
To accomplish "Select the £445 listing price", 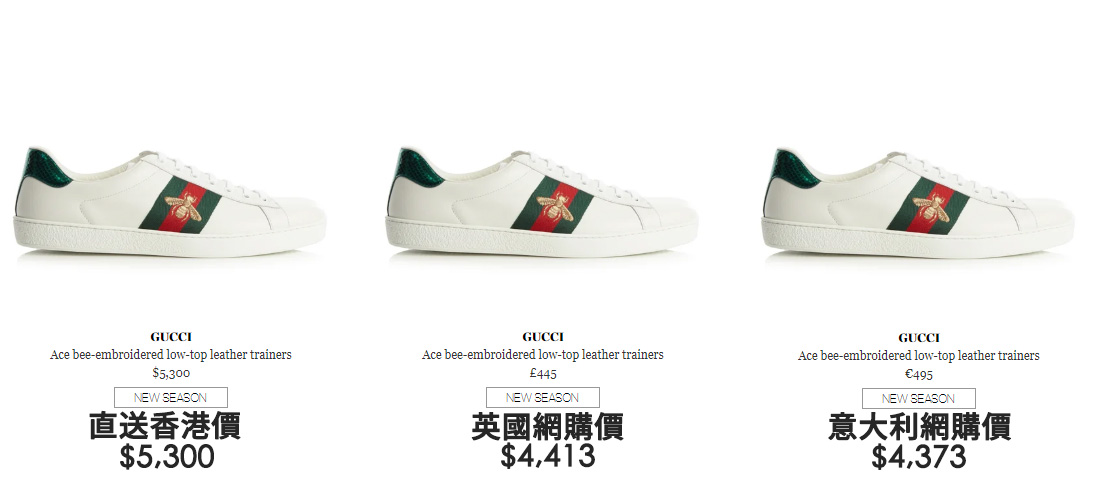I will [543, 373].
